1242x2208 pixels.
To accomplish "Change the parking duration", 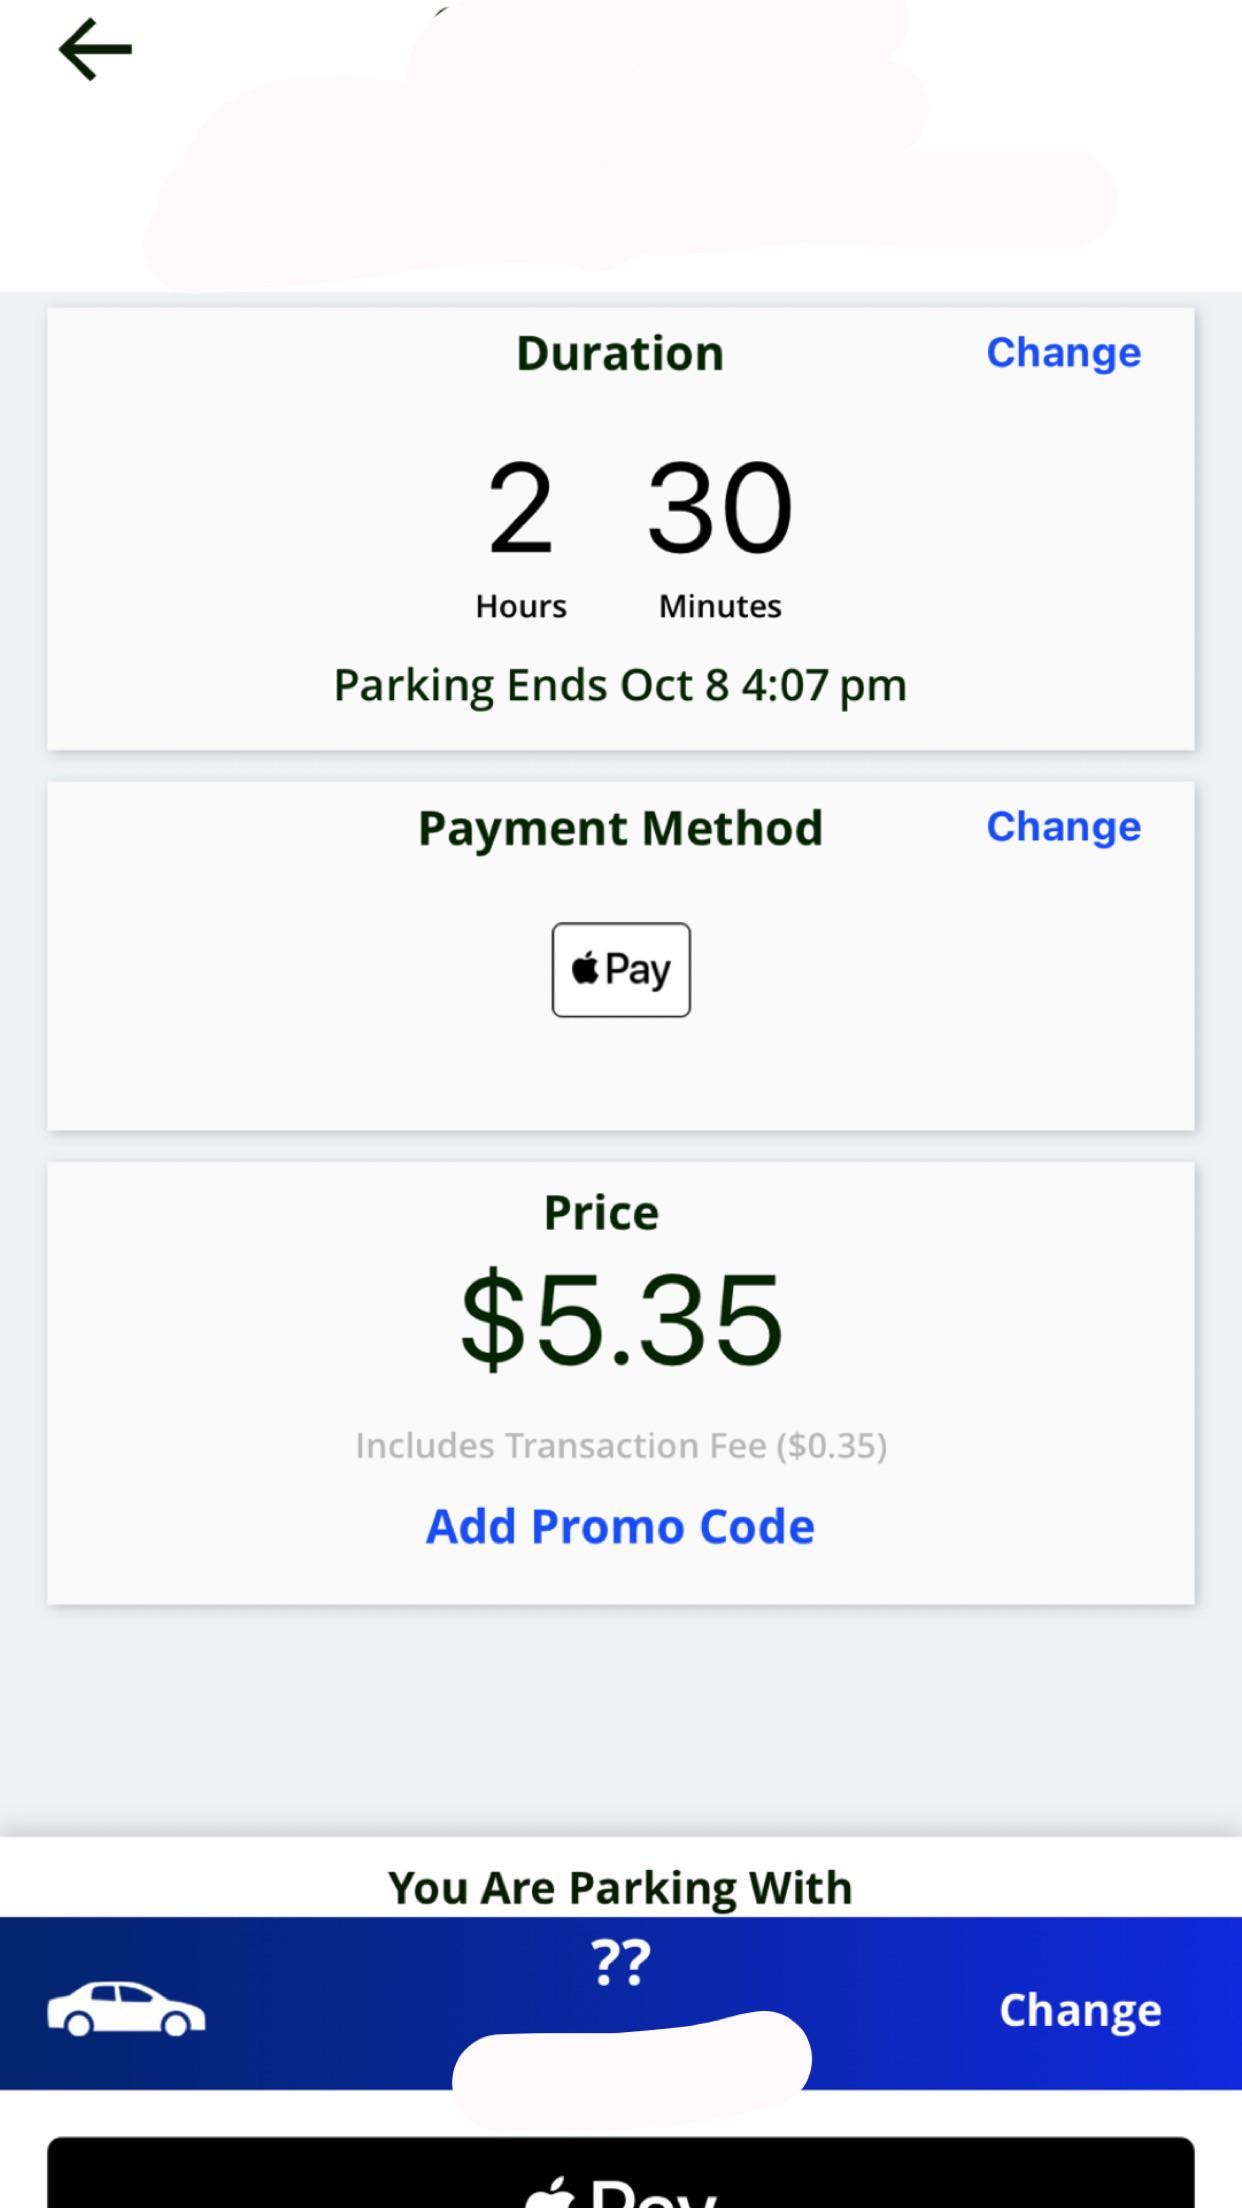I will [x=1063, y=353].
